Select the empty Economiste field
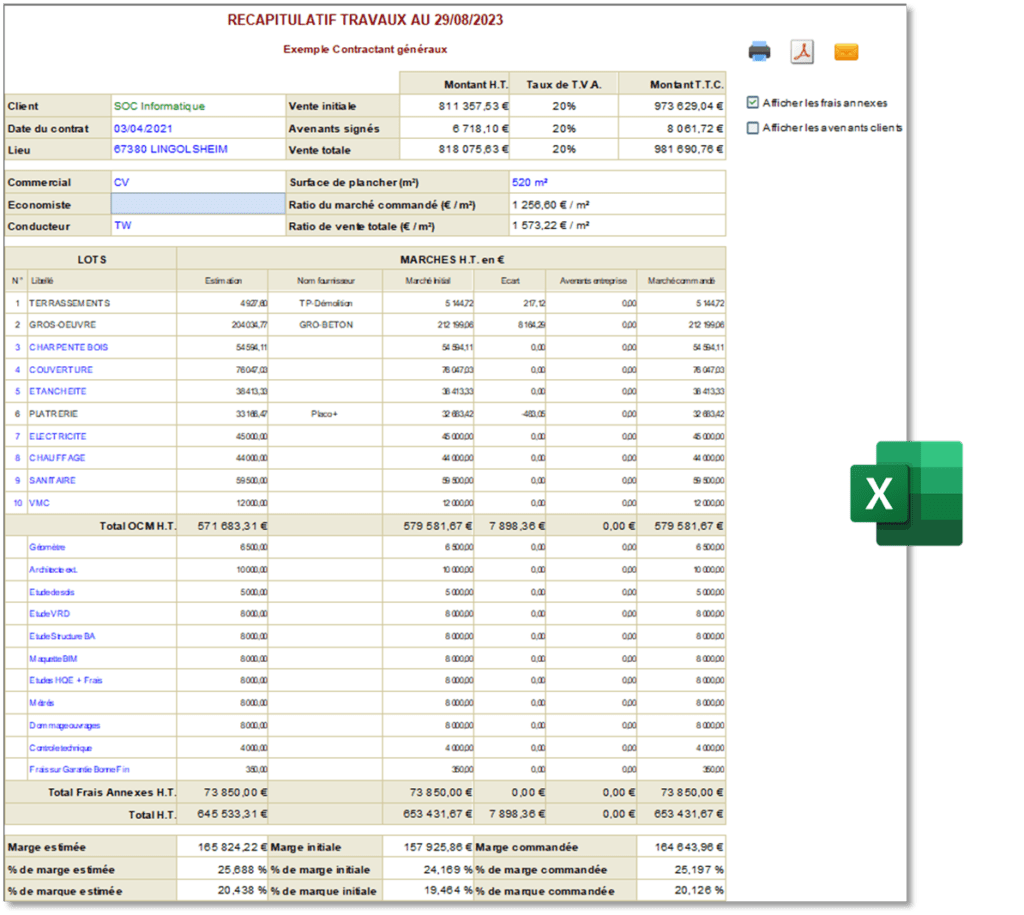 pos(199,204)
